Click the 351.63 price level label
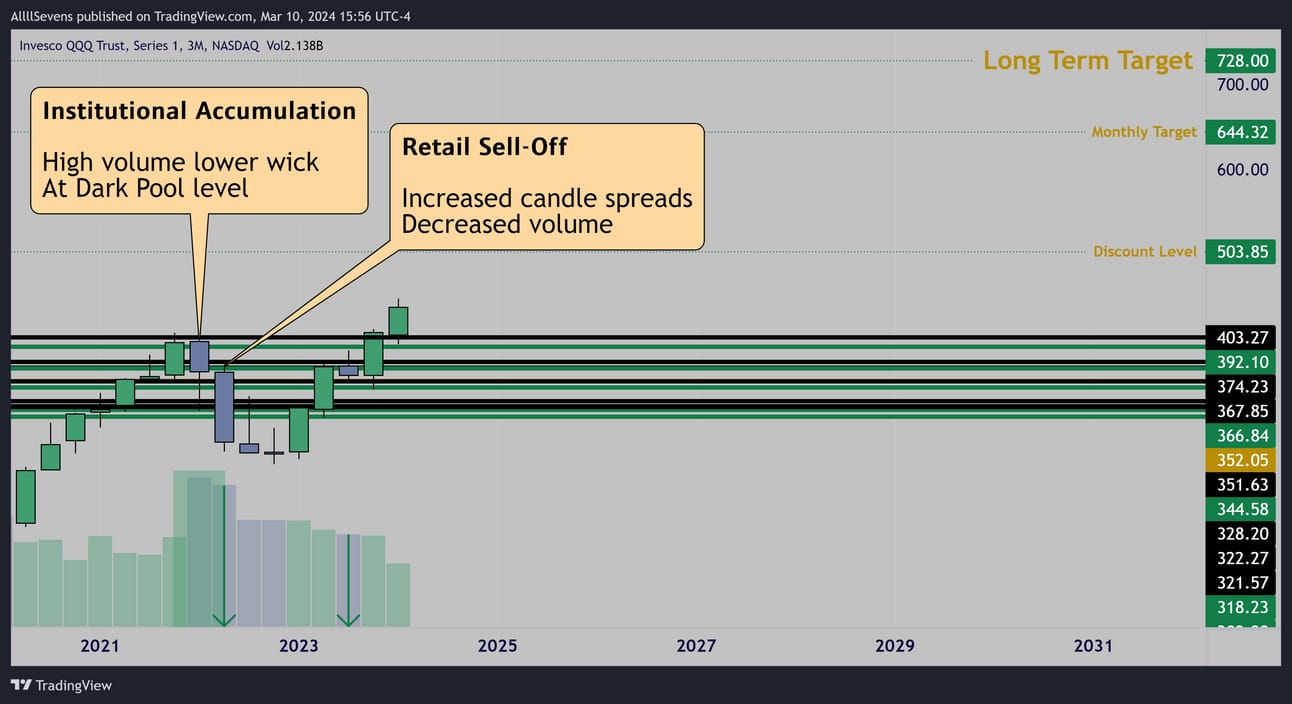The height and width of the screenshot is (704, 1292). 1242,485
